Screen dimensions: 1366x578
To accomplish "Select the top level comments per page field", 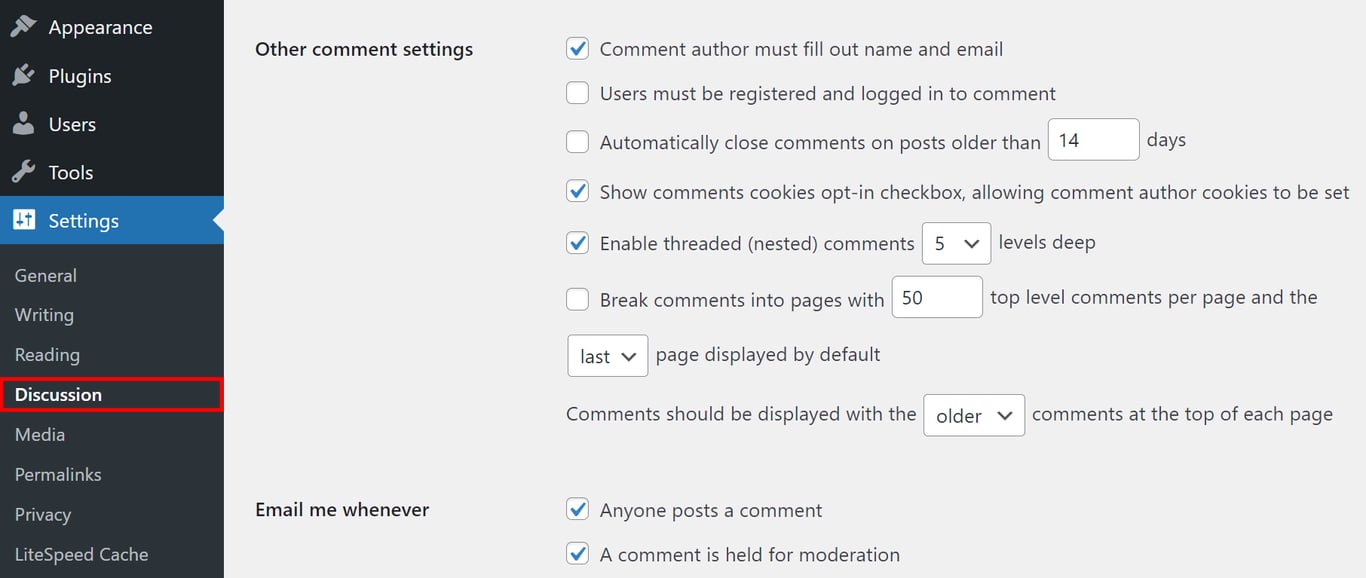I will (936, 297).
